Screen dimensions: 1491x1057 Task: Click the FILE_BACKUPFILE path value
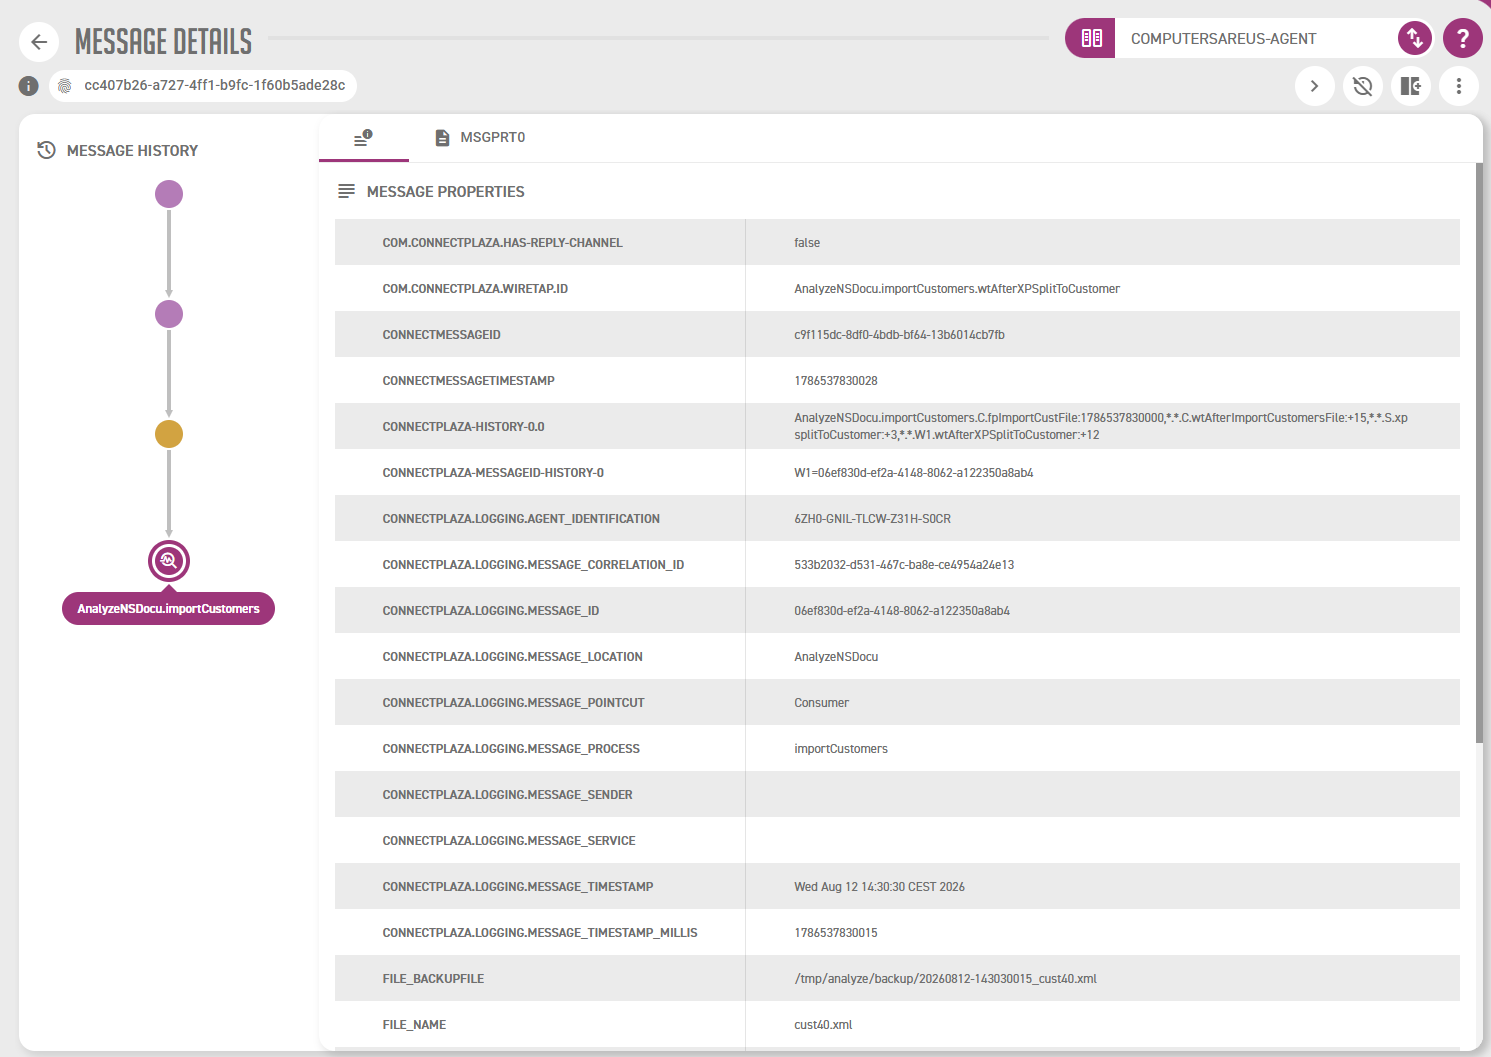tap(945, 979)
